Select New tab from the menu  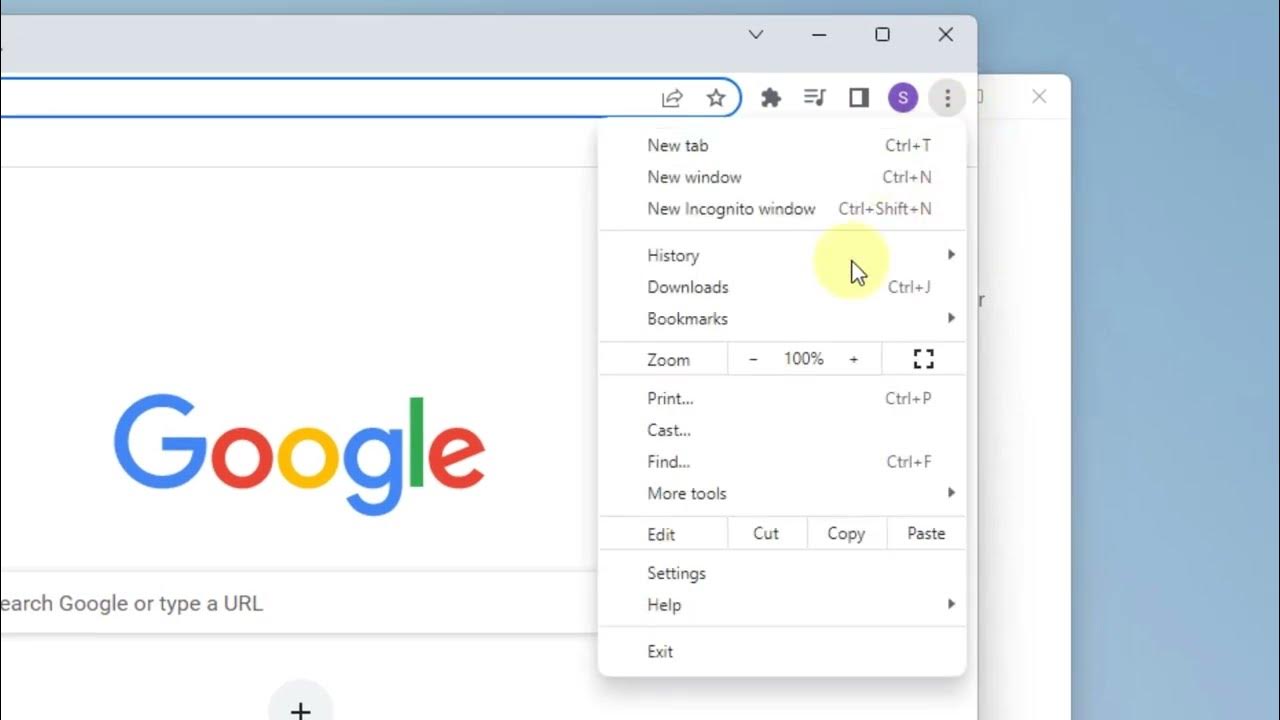pos(782,145)
